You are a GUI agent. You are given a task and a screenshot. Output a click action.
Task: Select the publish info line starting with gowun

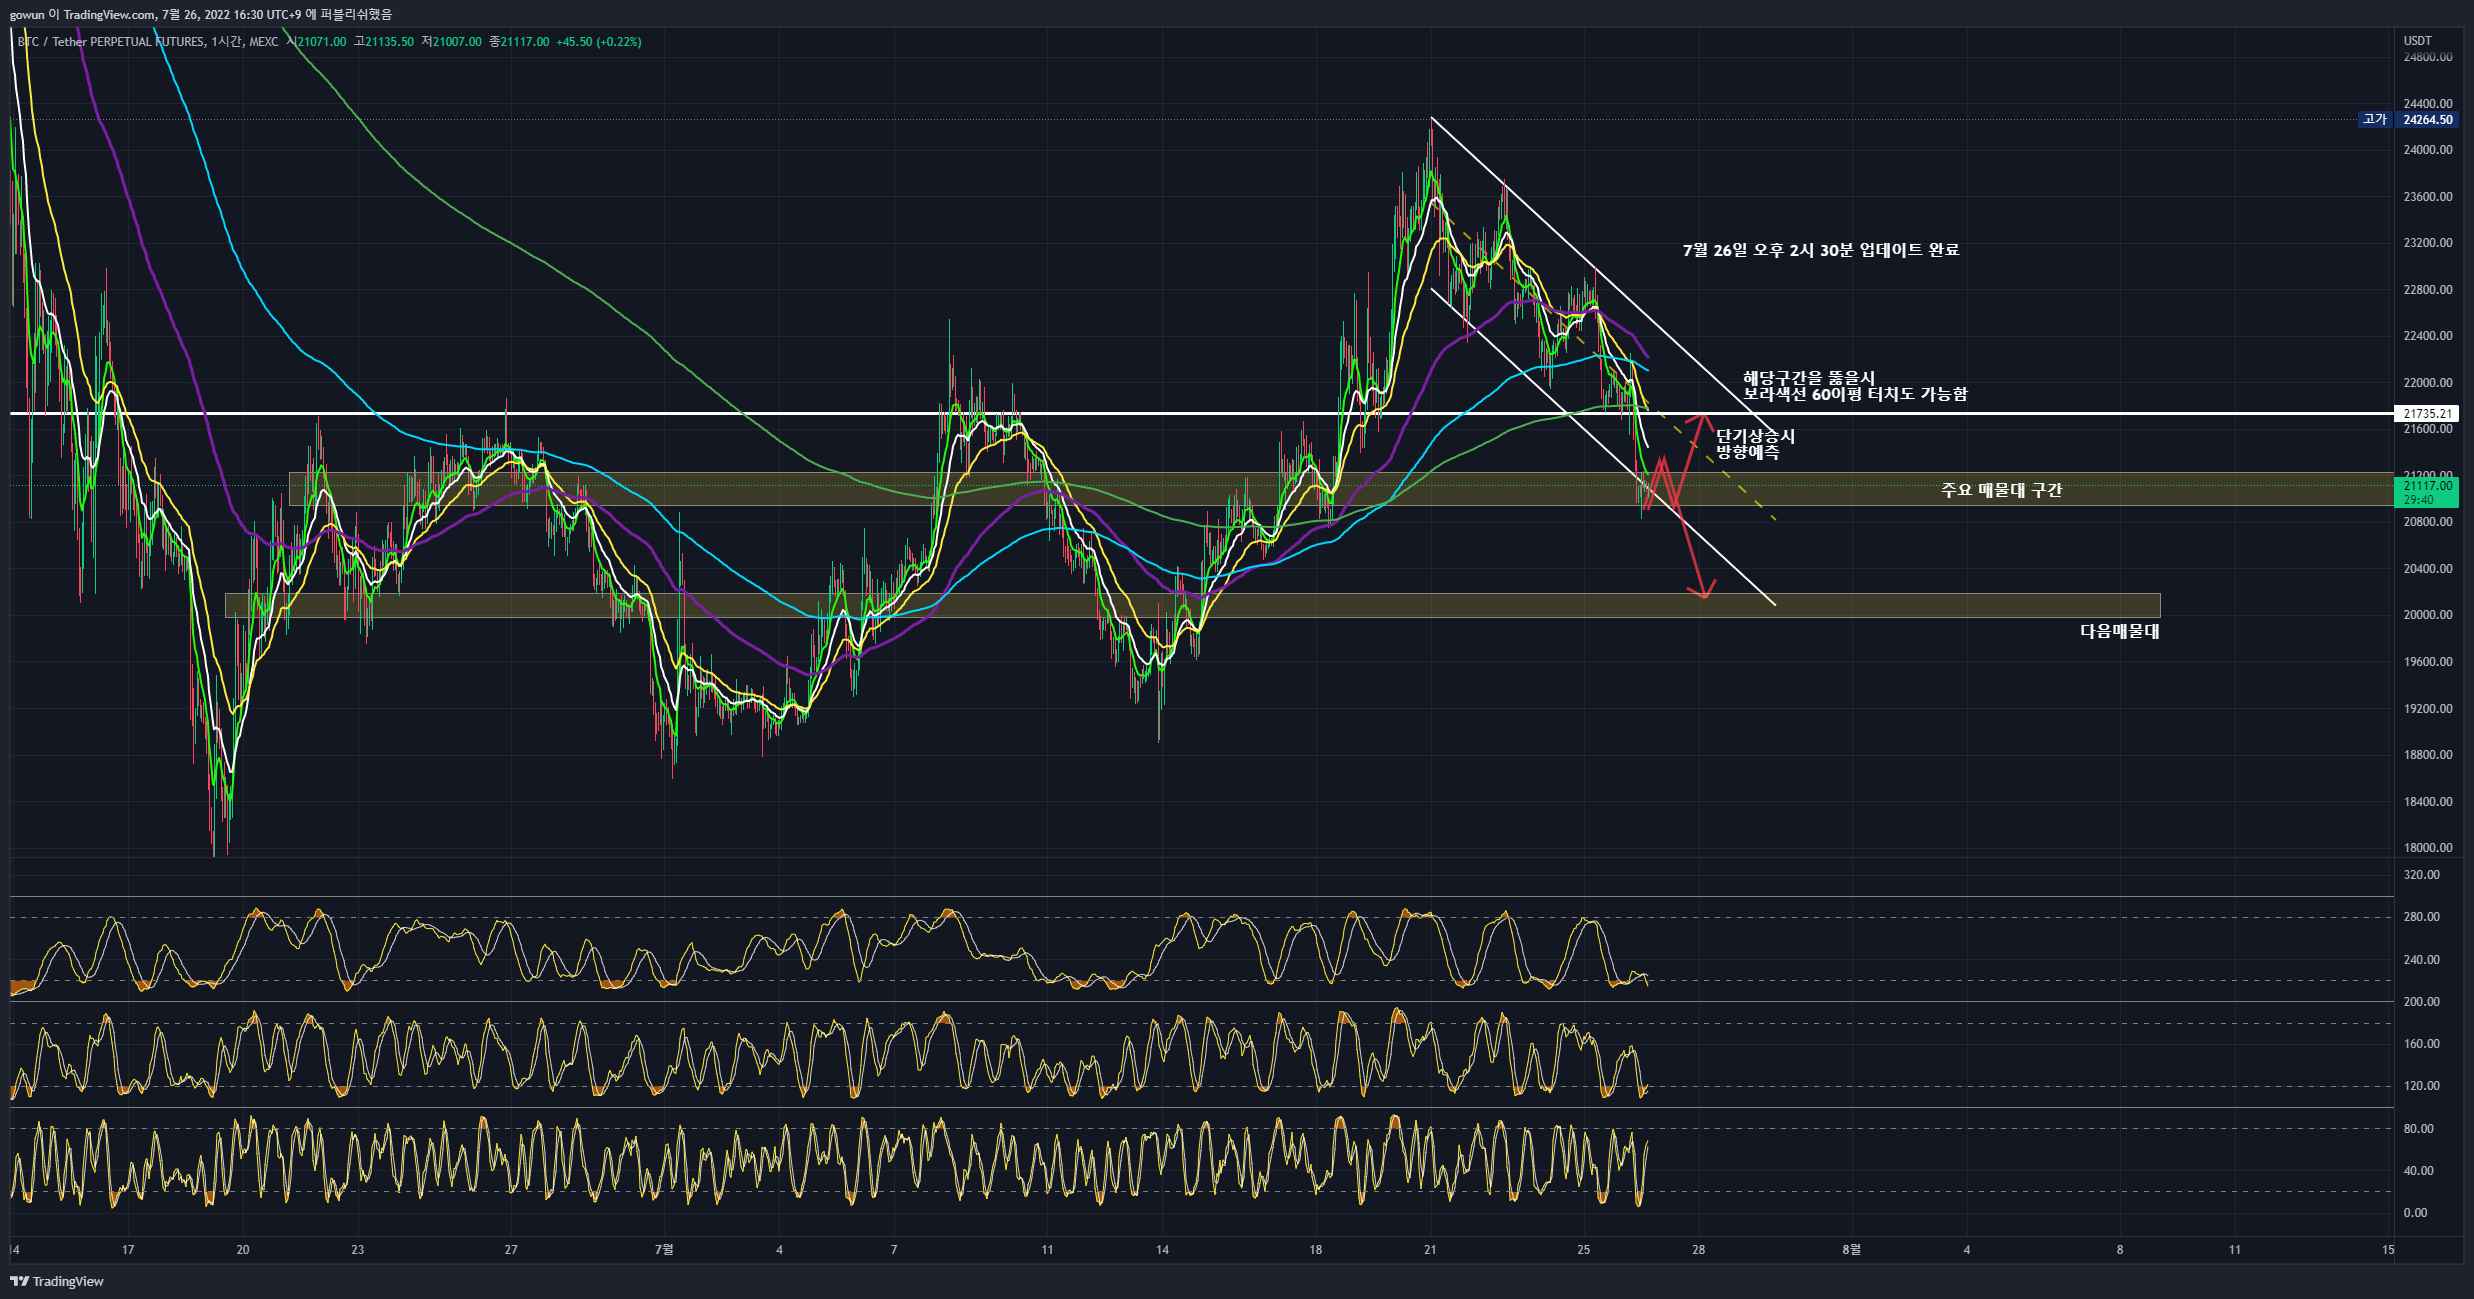pyautogui.click(x=201, y=14)
